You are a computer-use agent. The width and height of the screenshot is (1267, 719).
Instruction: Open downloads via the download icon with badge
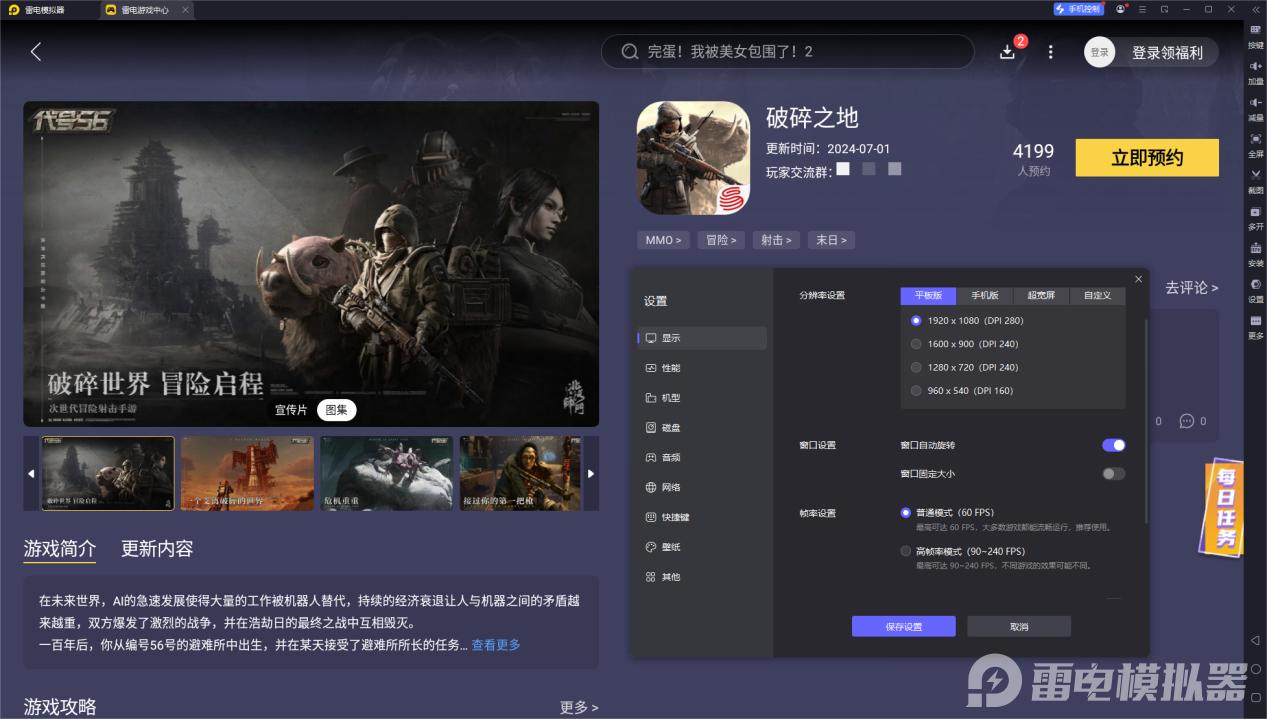[x=1008, y=51]
